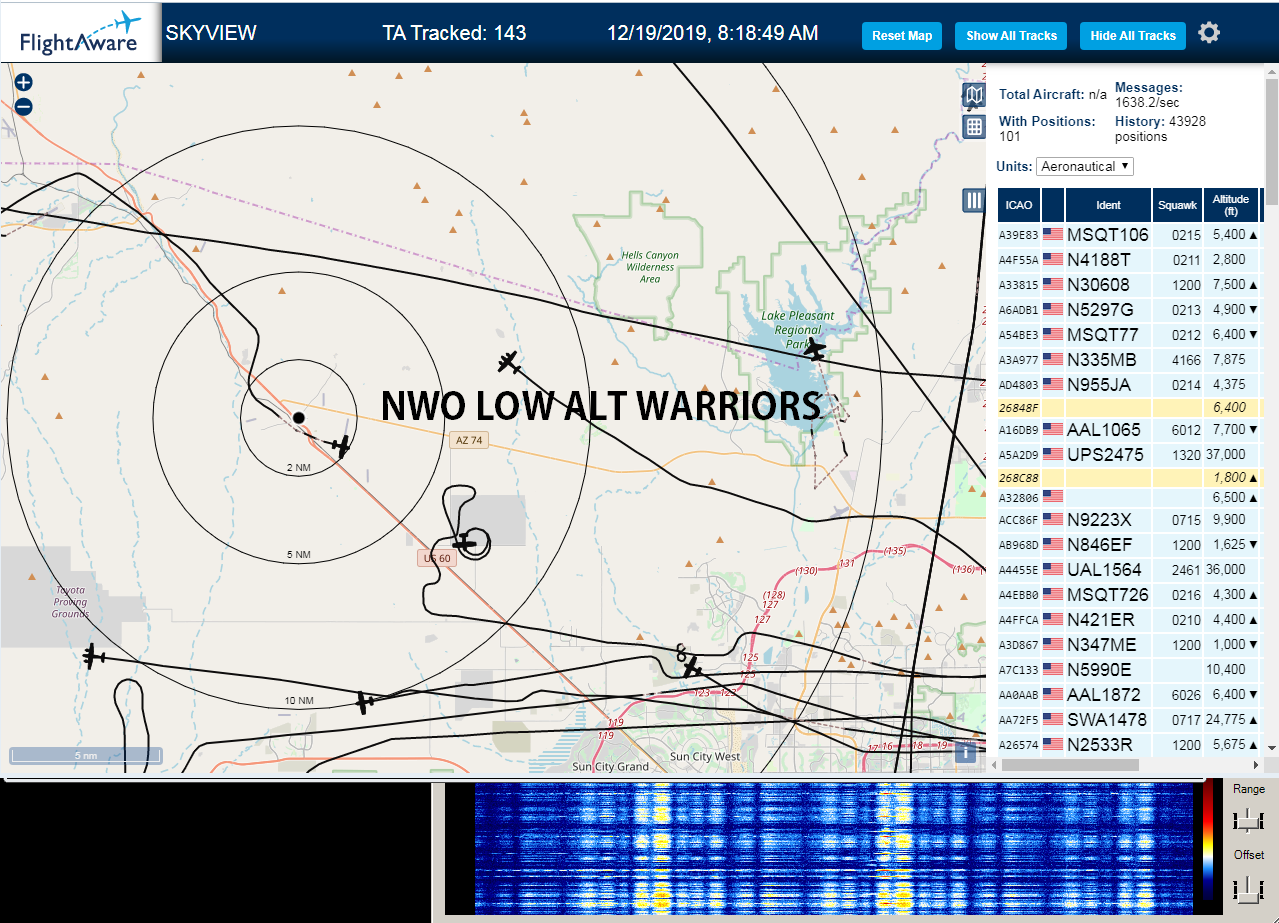Open the settings gear
The image size is (1279, 923).
tap(1209, 33)
